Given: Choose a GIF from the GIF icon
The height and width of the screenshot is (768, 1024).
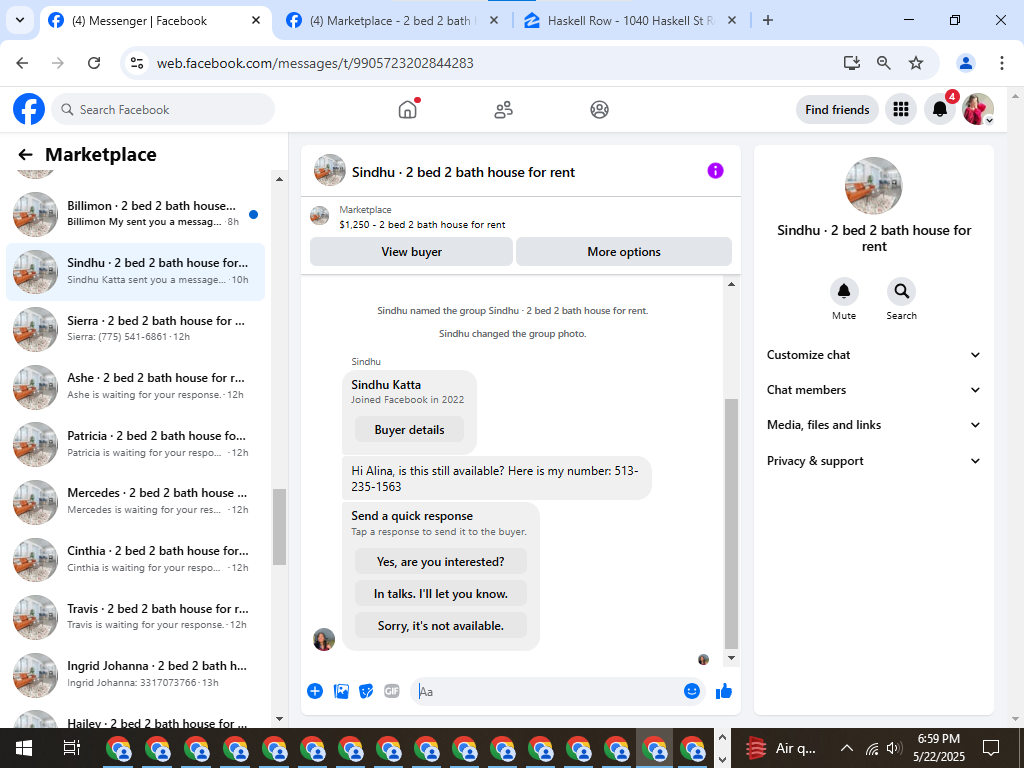Looking at the screenshot, I should (392, 691).
